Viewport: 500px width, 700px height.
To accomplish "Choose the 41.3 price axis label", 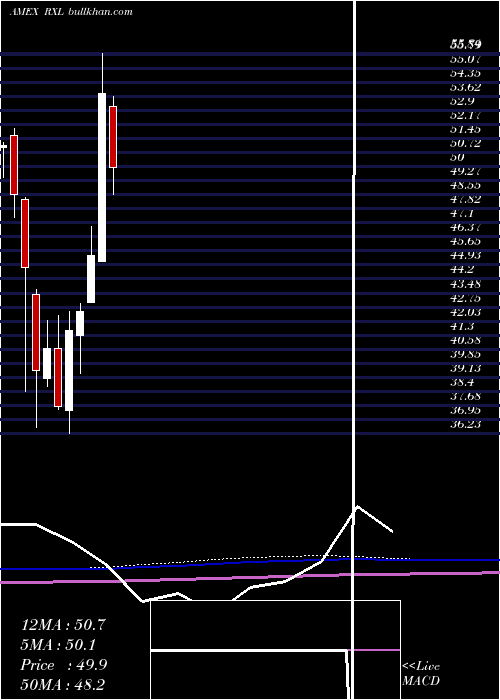I will tap(462, 326).
